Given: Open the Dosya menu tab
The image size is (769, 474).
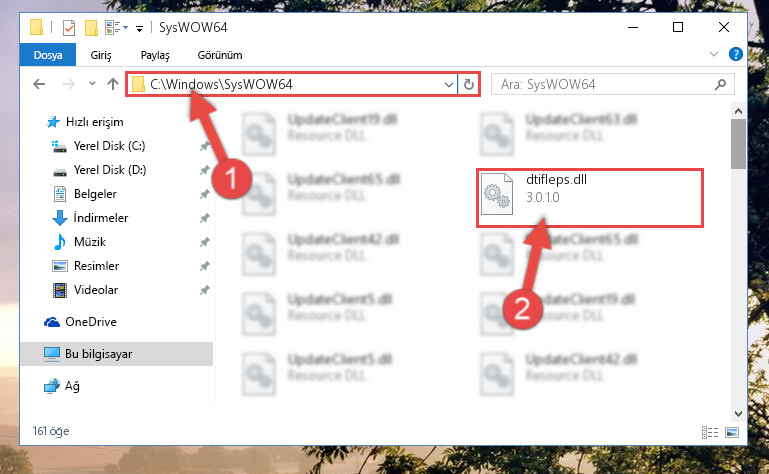Looking at the screenshot, I should [x=48, y=55].
